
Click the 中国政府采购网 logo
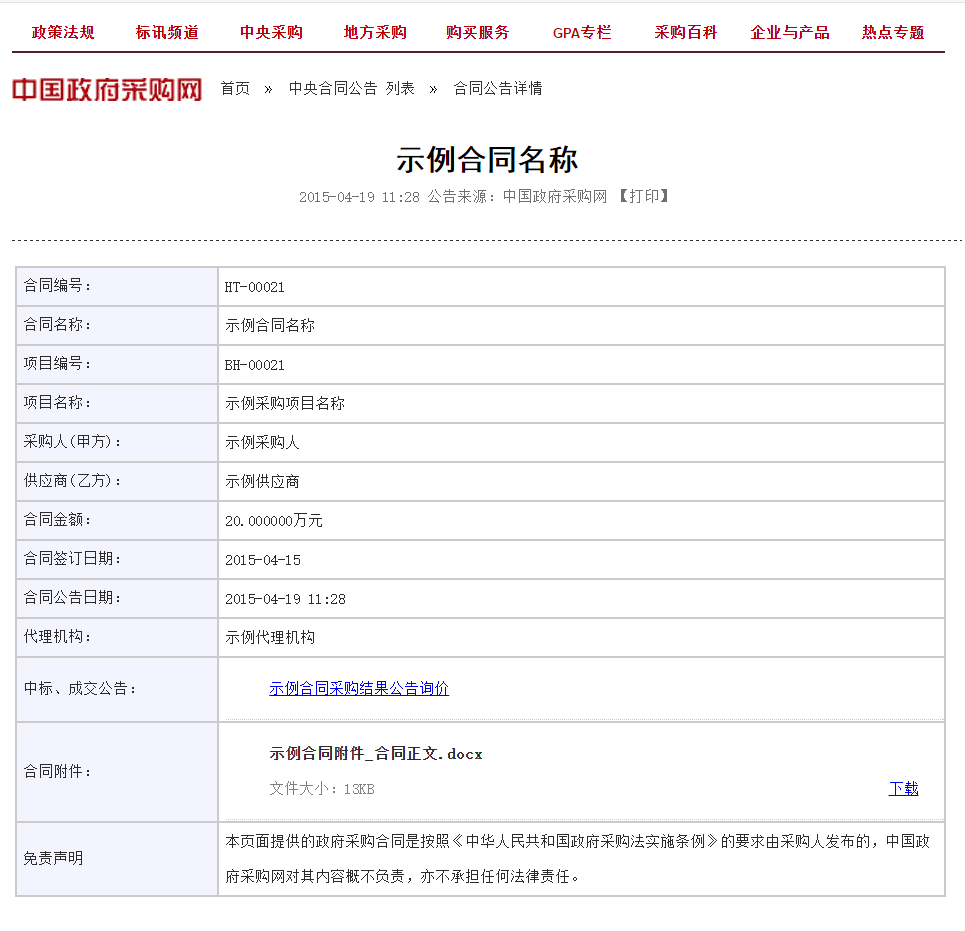pos(107,90)
